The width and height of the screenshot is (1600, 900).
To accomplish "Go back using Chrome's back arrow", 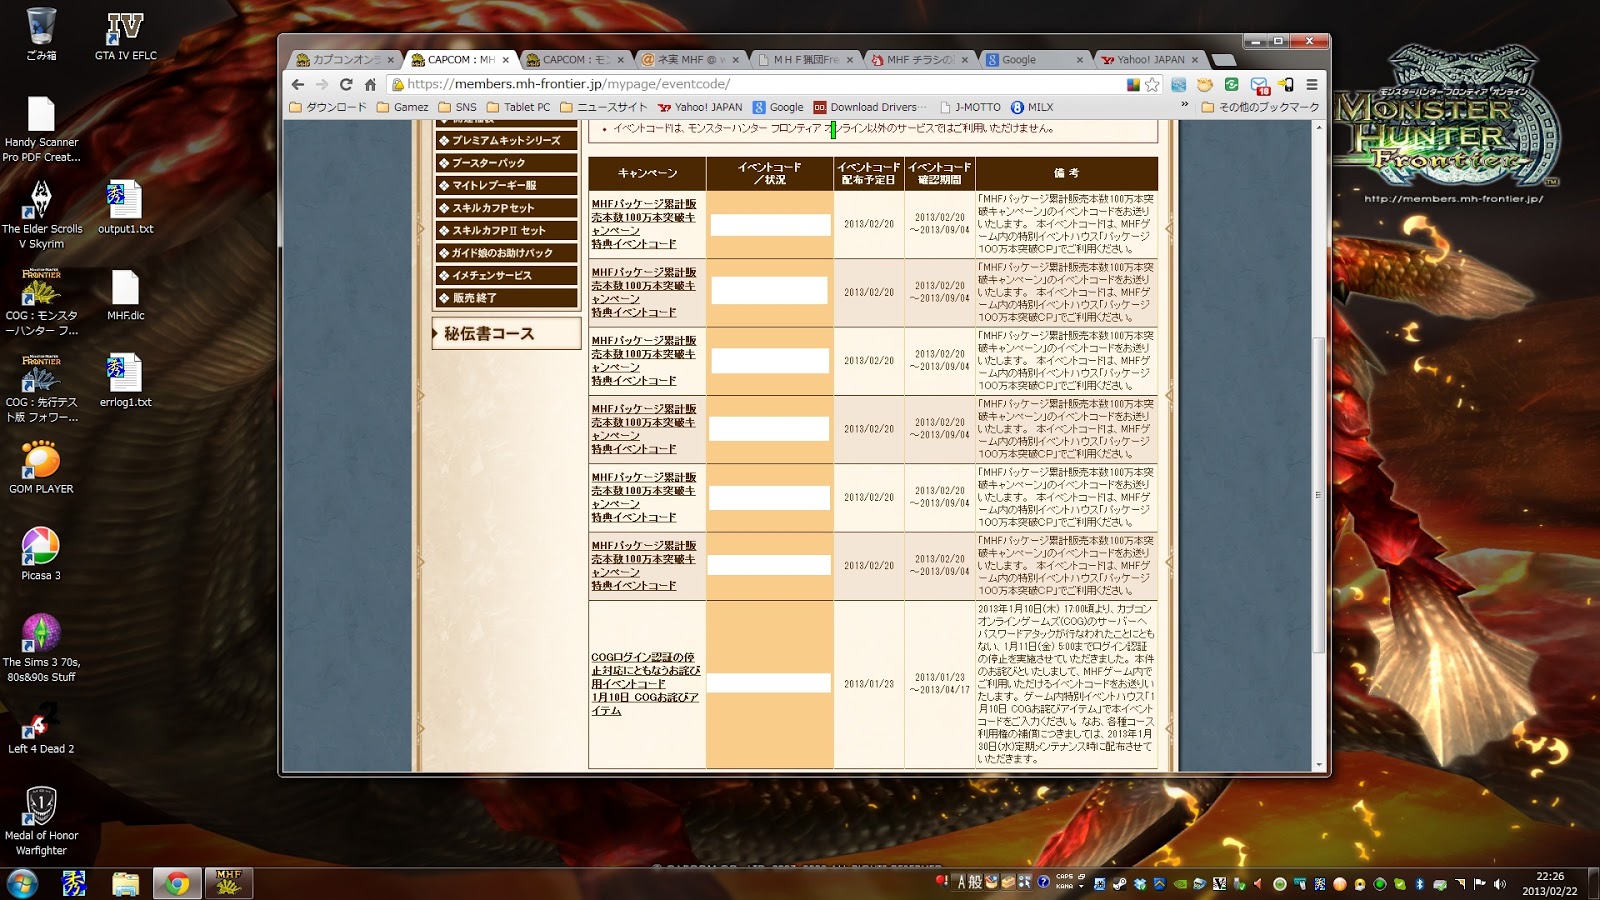I will tap(298, 84).
